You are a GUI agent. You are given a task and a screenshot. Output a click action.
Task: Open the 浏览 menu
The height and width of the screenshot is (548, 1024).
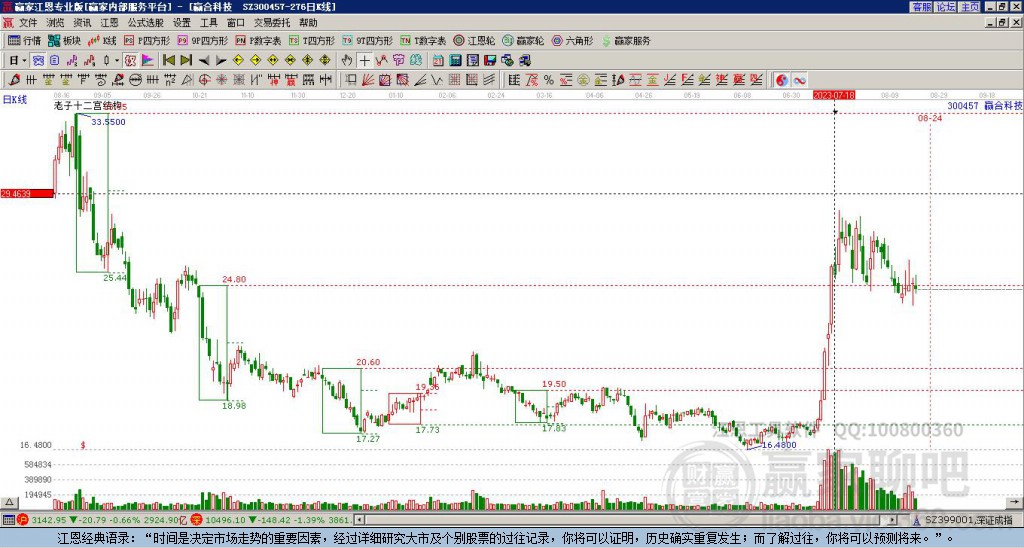[x=56, y=23]
